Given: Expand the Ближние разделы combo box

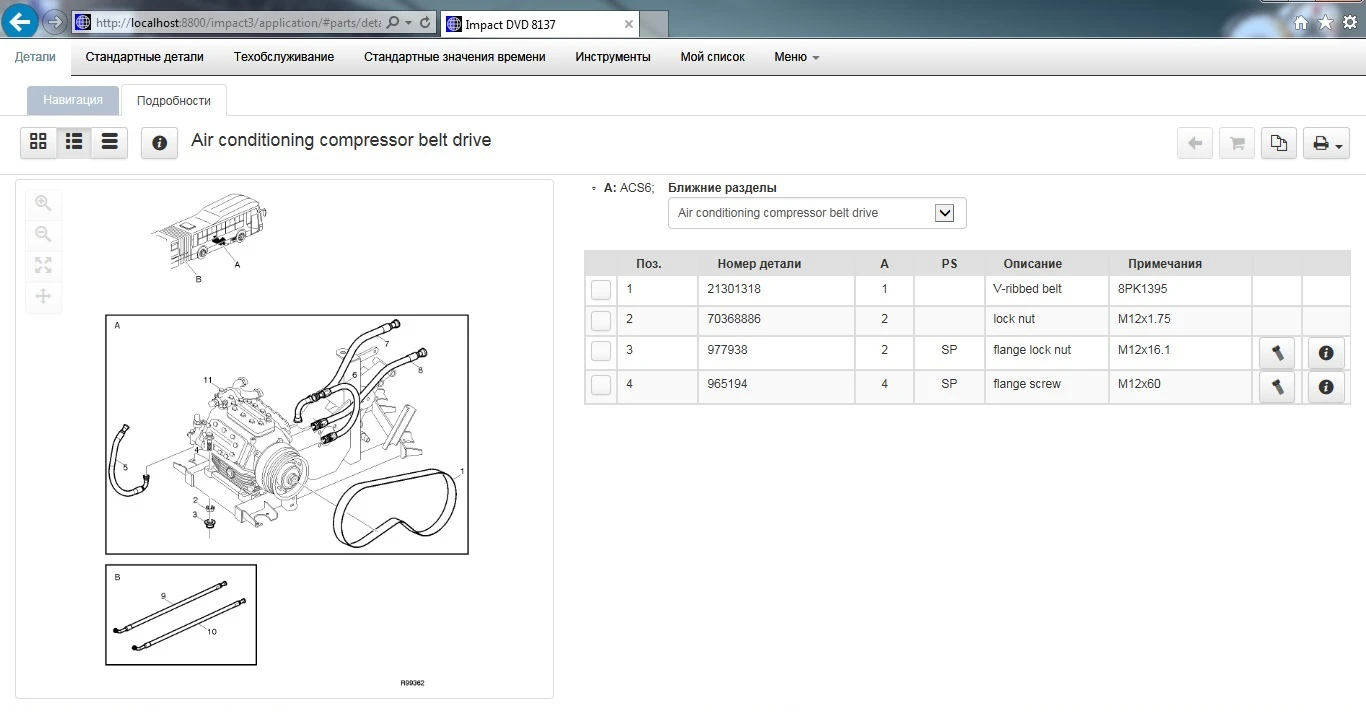Looking at the screenshot, I should coord(817,213).
